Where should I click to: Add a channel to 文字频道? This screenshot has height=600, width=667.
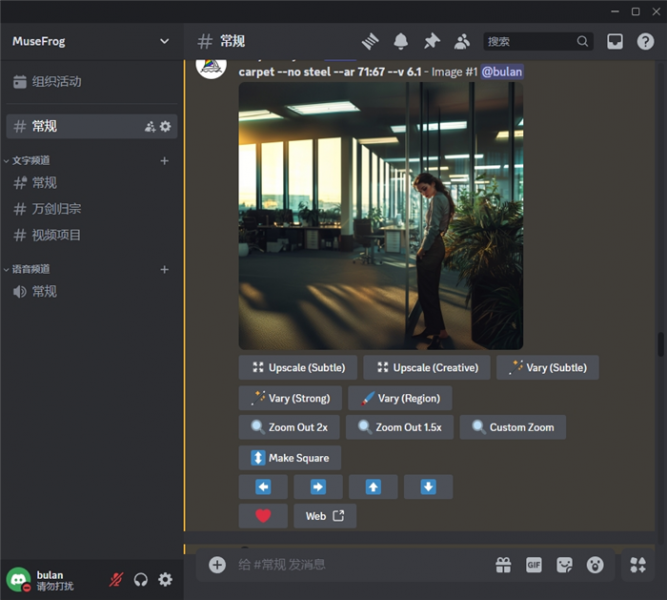point(164,161)
